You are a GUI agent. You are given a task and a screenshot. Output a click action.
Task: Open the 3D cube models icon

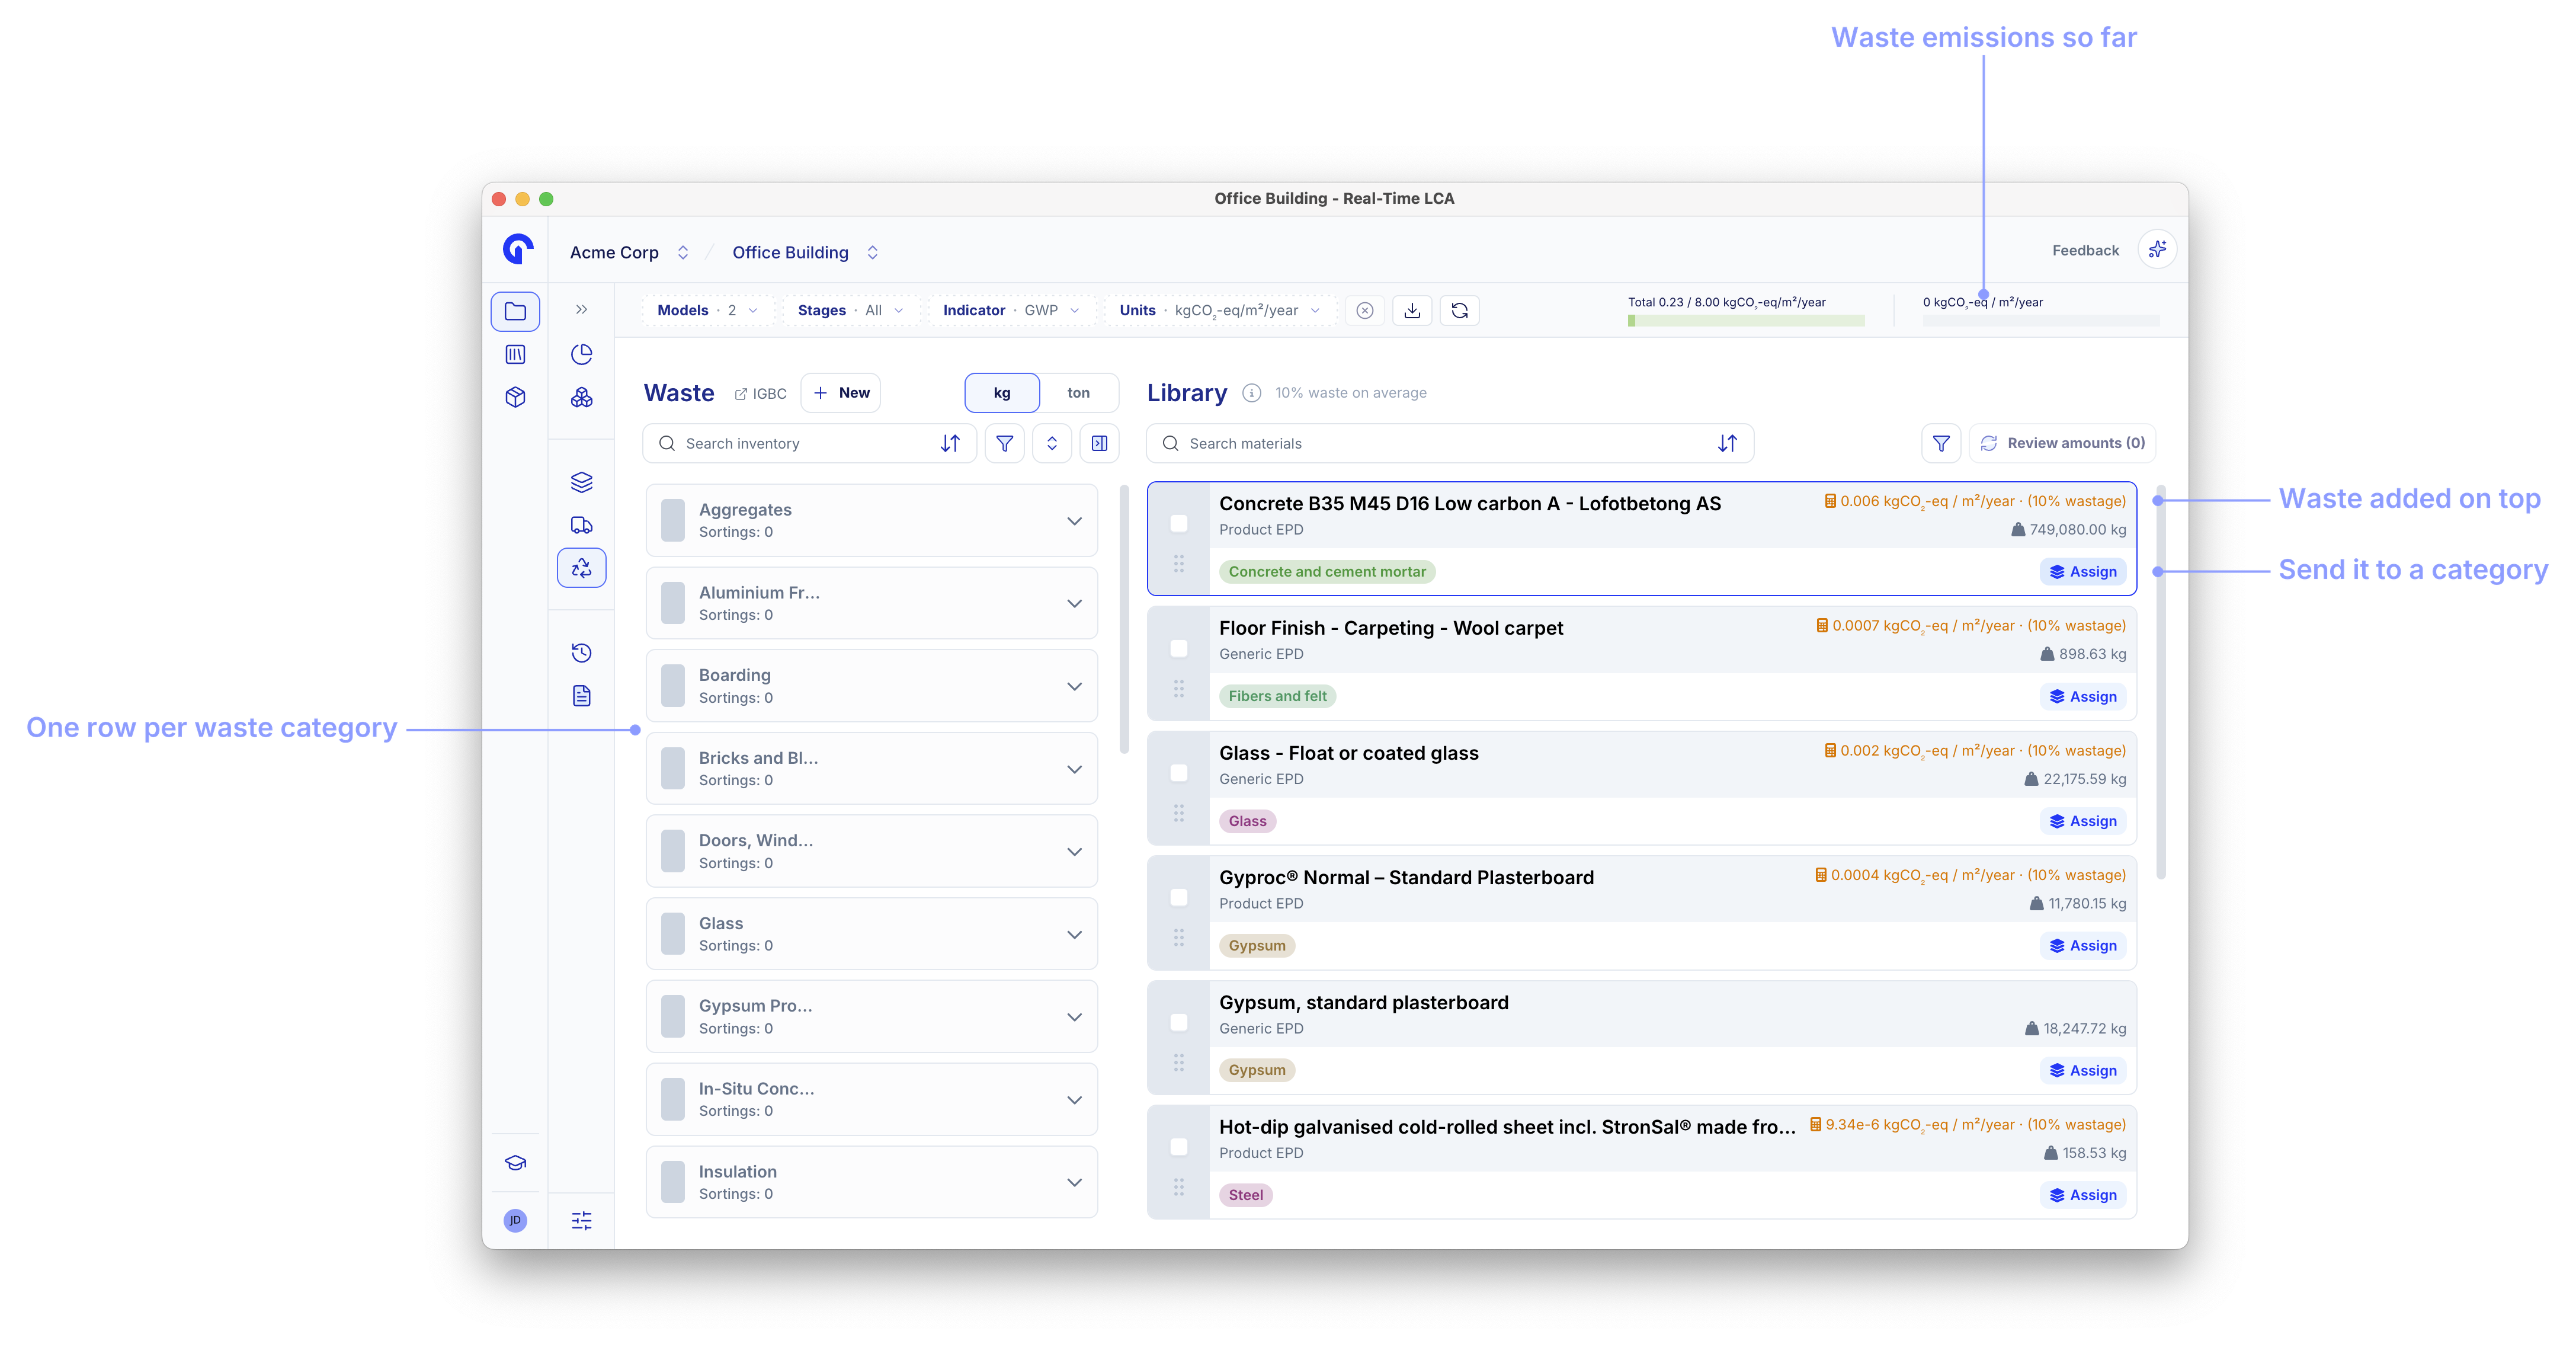point(515,397)
